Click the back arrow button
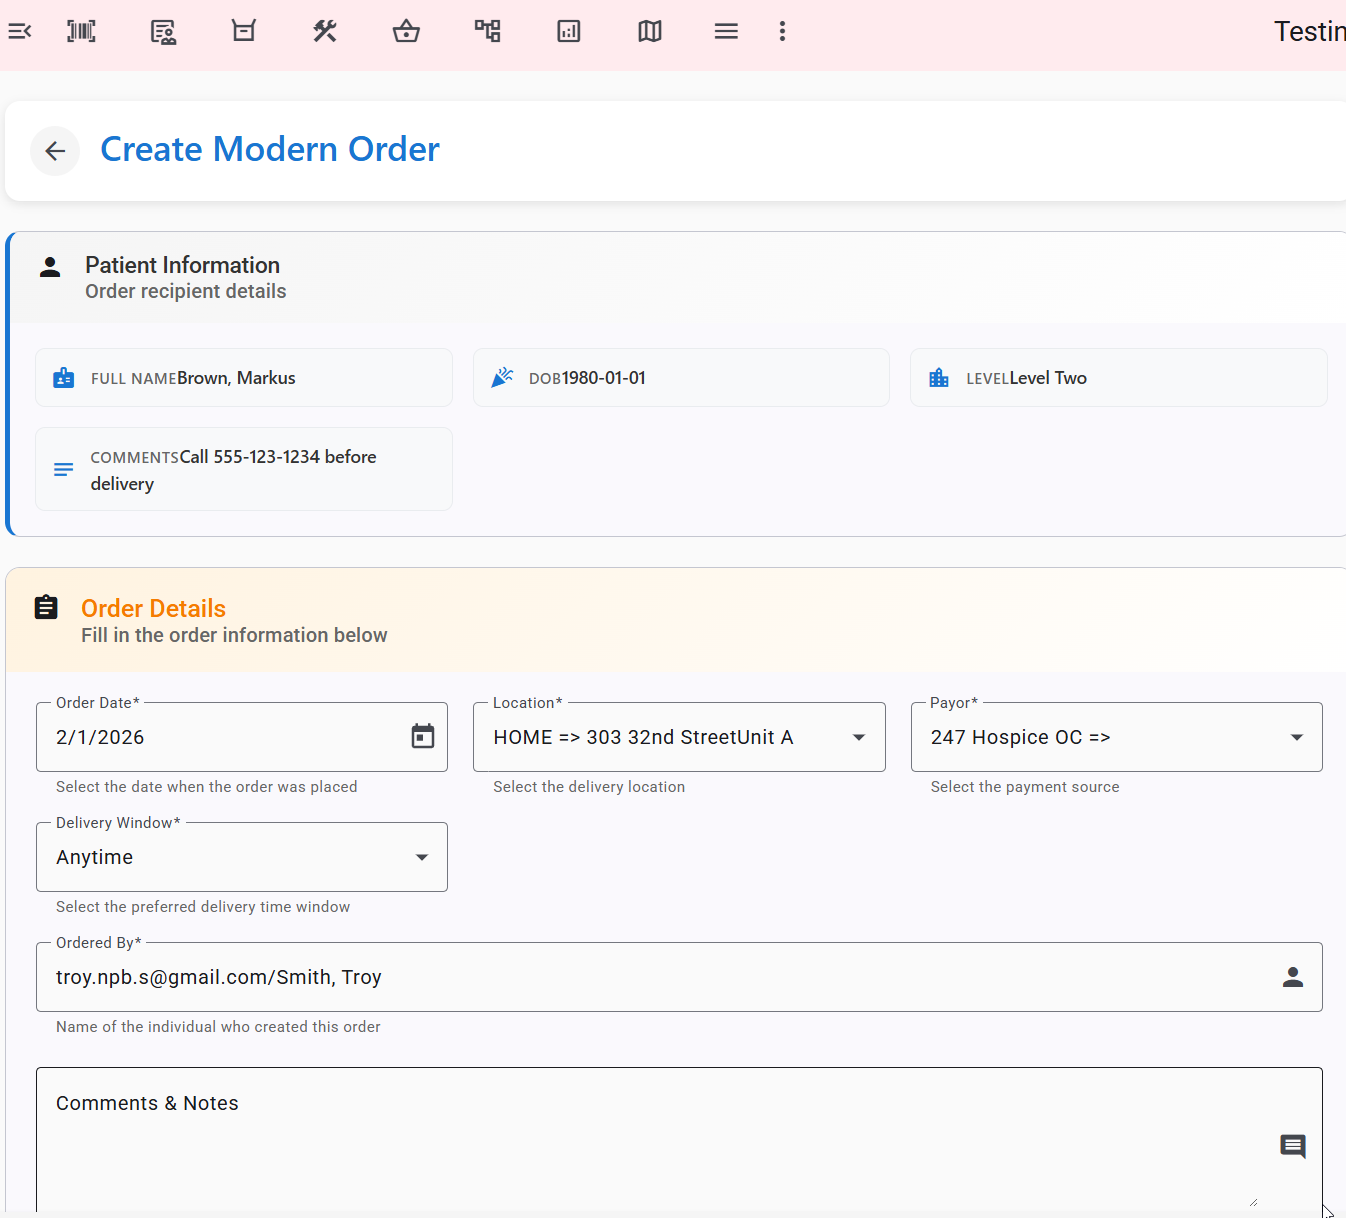1346x1218 pixels. tap(55, 150)
